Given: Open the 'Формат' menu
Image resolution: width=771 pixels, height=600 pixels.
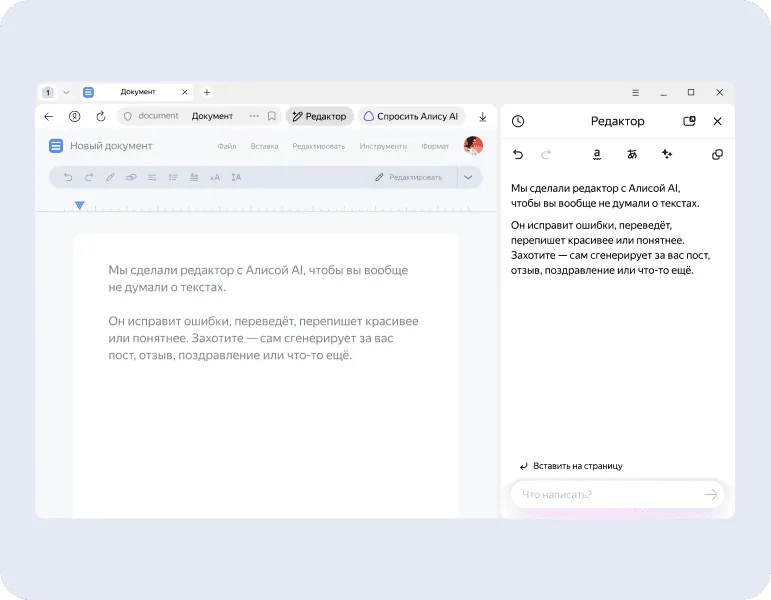Looking at the screenshot, I should click(x=435, y=146).
